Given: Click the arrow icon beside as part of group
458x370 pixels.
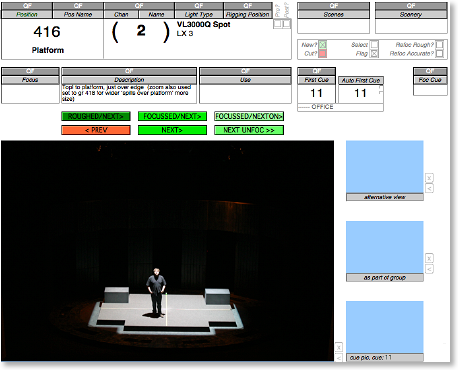Looking at the screenshot, I should pyautogui.click(x=429, y=269).
